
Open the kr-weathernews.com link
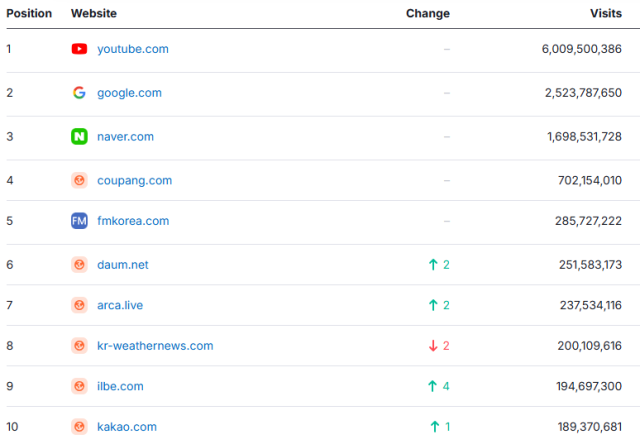155,346
